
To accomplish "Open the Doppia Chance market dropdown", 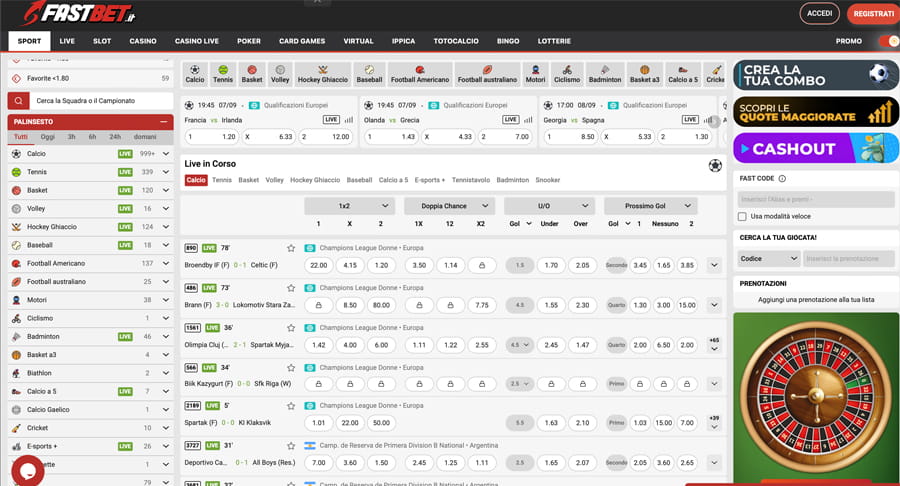I will coord(449,206).
